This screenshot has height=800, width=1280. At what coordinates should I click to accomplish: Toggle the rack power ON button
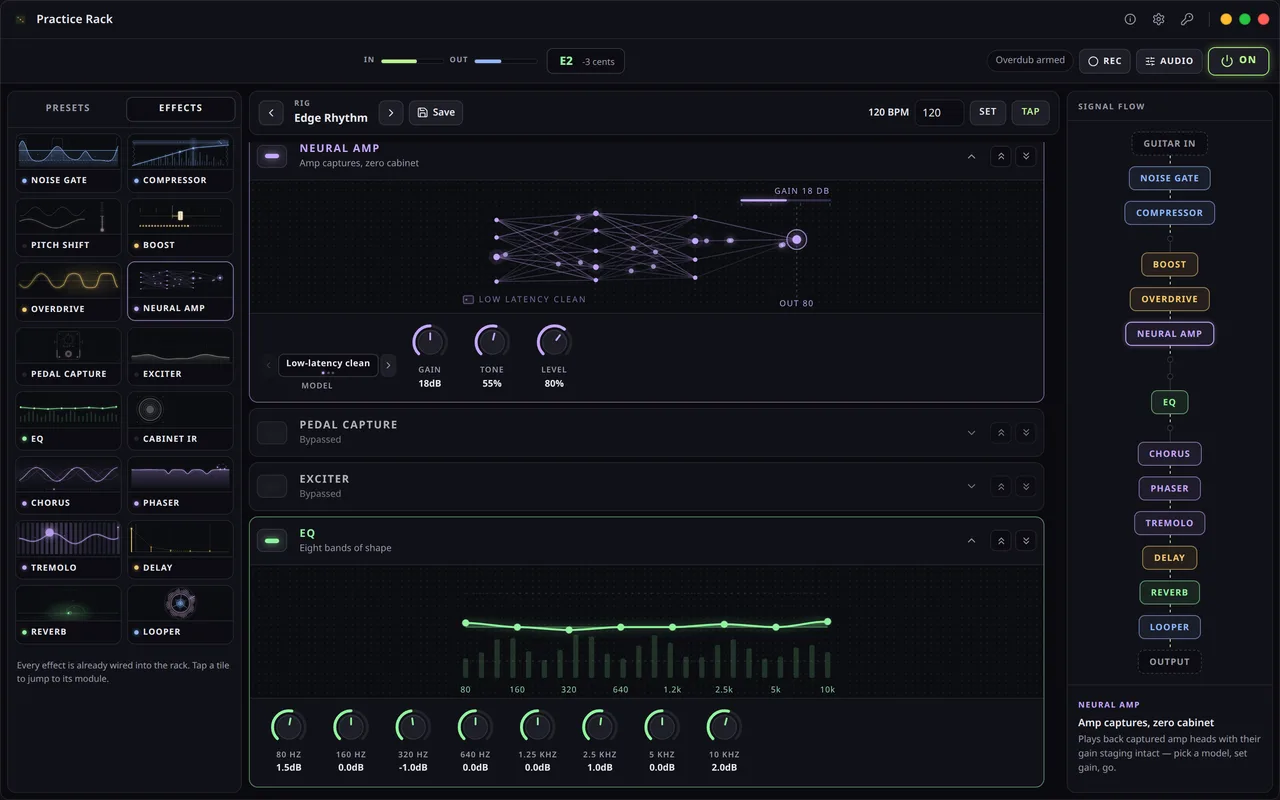(1238, 61)
